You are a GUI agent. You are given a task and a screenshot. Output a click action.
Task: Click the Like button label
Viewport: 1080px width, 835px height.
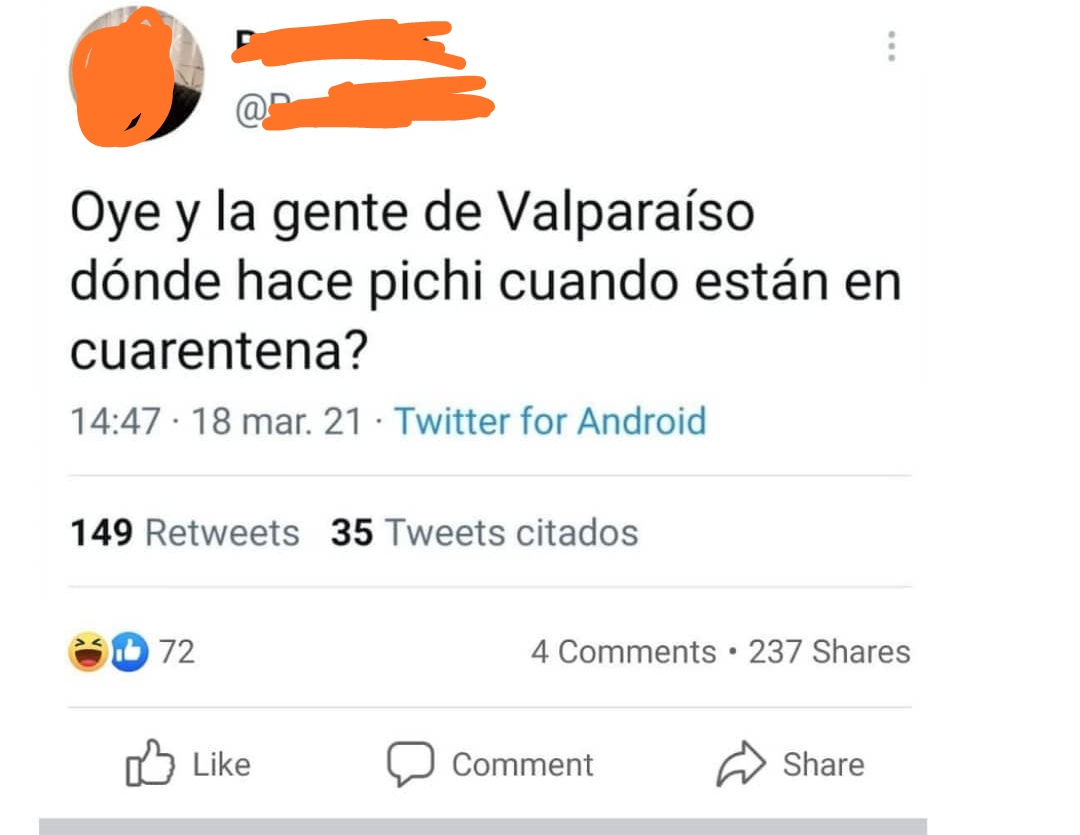click(222, 764)
